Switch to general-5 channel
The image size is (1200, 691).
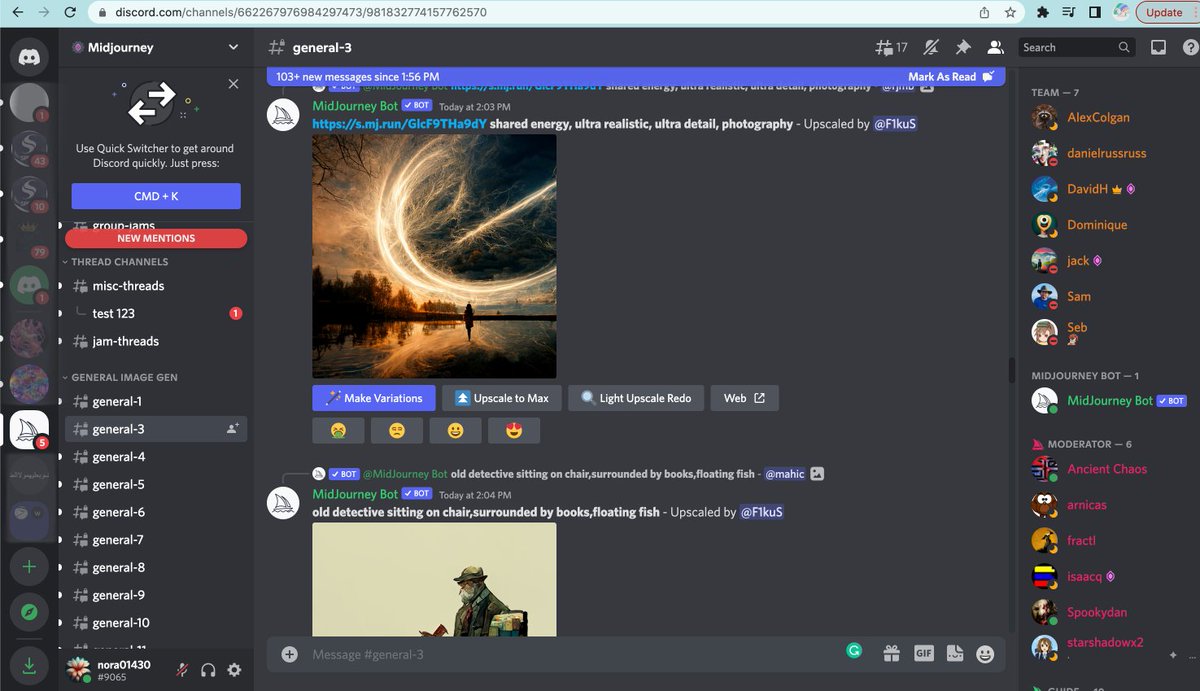pos(156,484)
